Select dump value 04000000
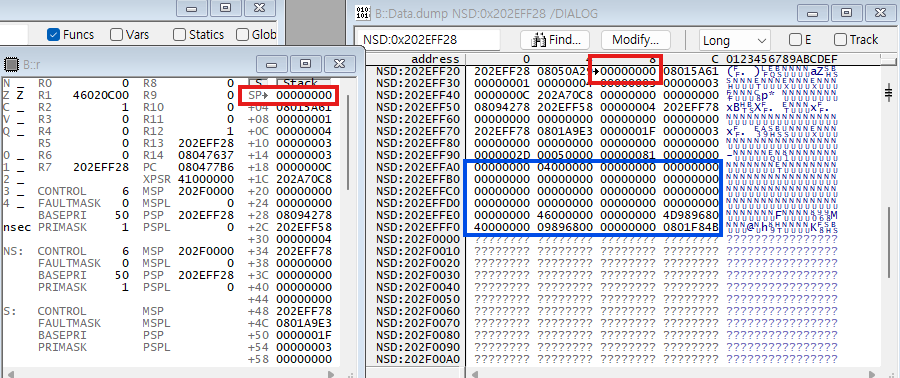This screenshot has width=900, height=378. [x=565, y=167]
